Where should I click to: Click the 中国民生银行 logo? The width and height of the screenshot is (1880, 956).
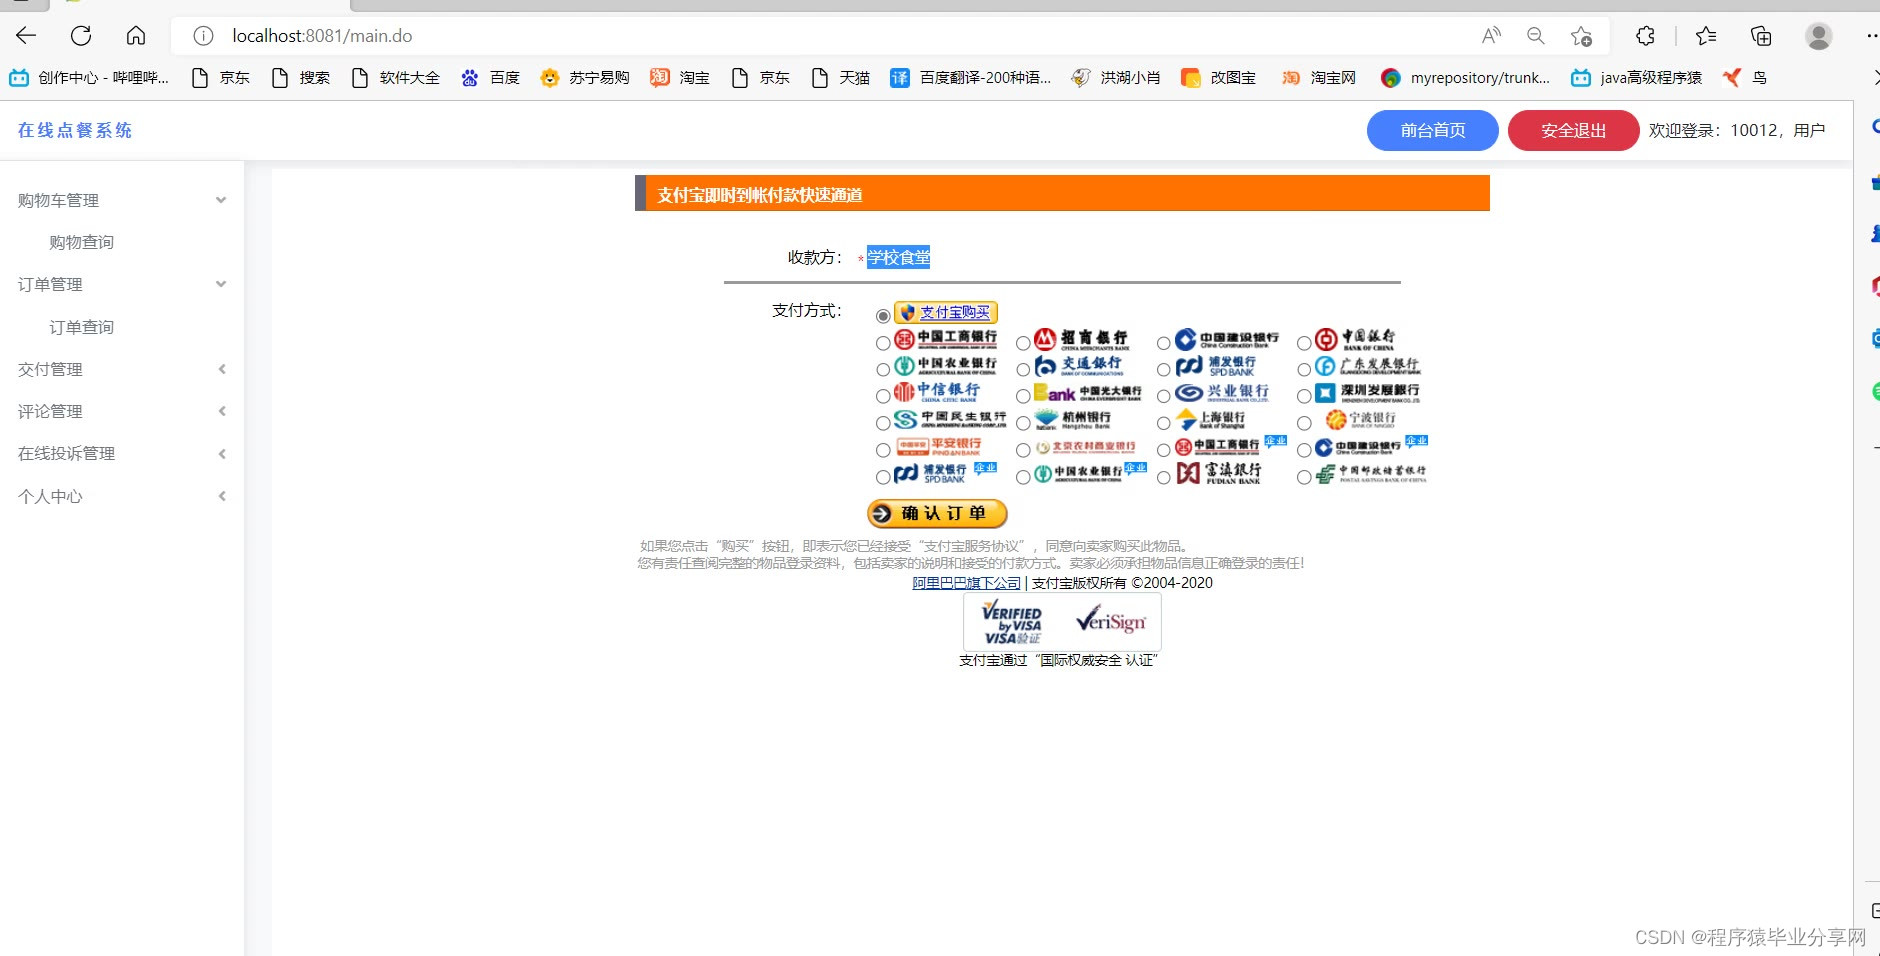[950, 419]
